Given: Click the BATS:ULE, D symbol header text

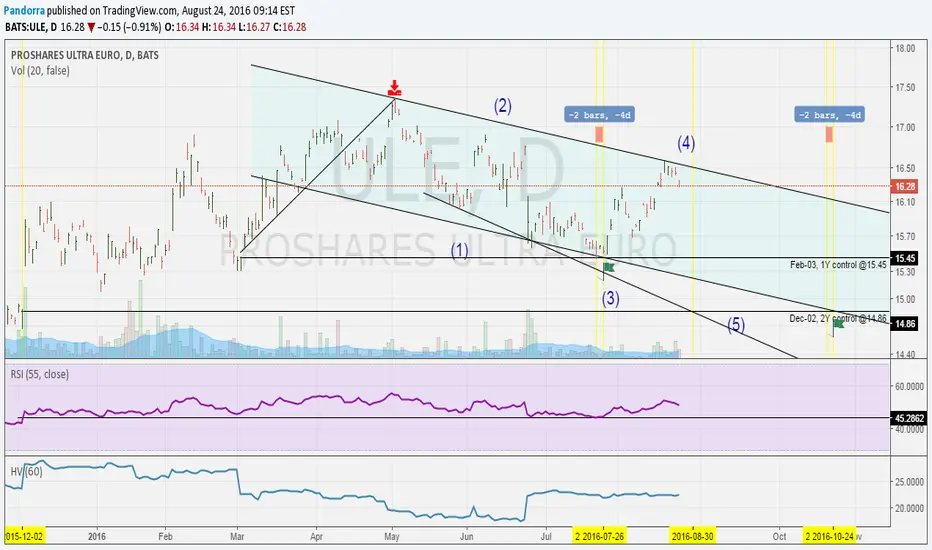Looking at the screenshot, I should [x=30, y=27].
